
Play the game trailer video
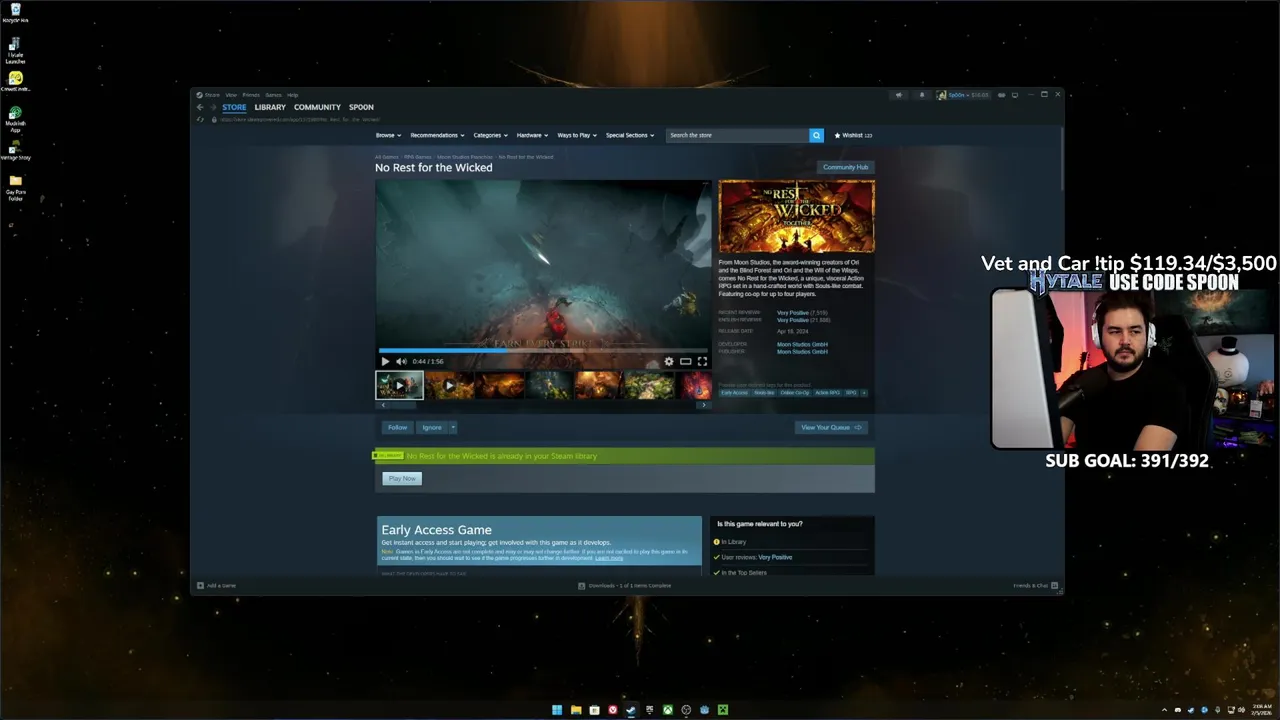(385, 361)
